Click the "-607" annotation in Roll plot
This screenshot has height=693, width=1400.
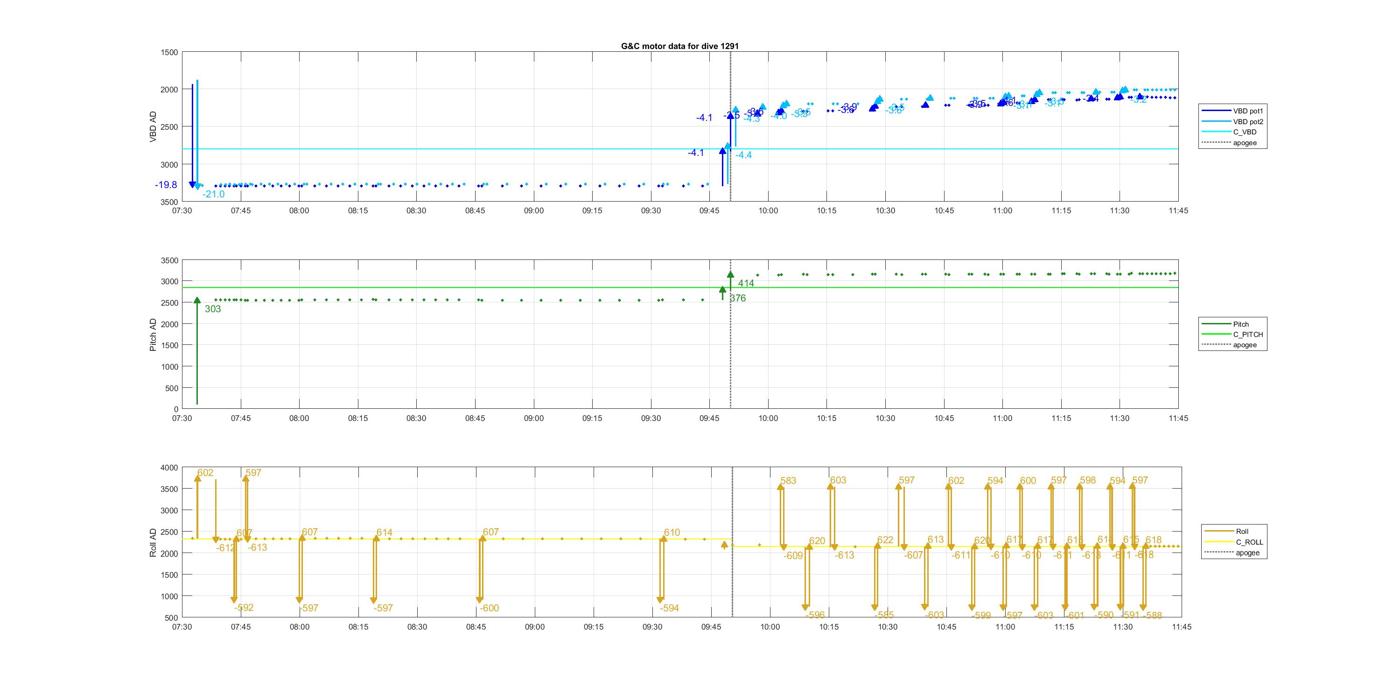click(x=913, y=555)
